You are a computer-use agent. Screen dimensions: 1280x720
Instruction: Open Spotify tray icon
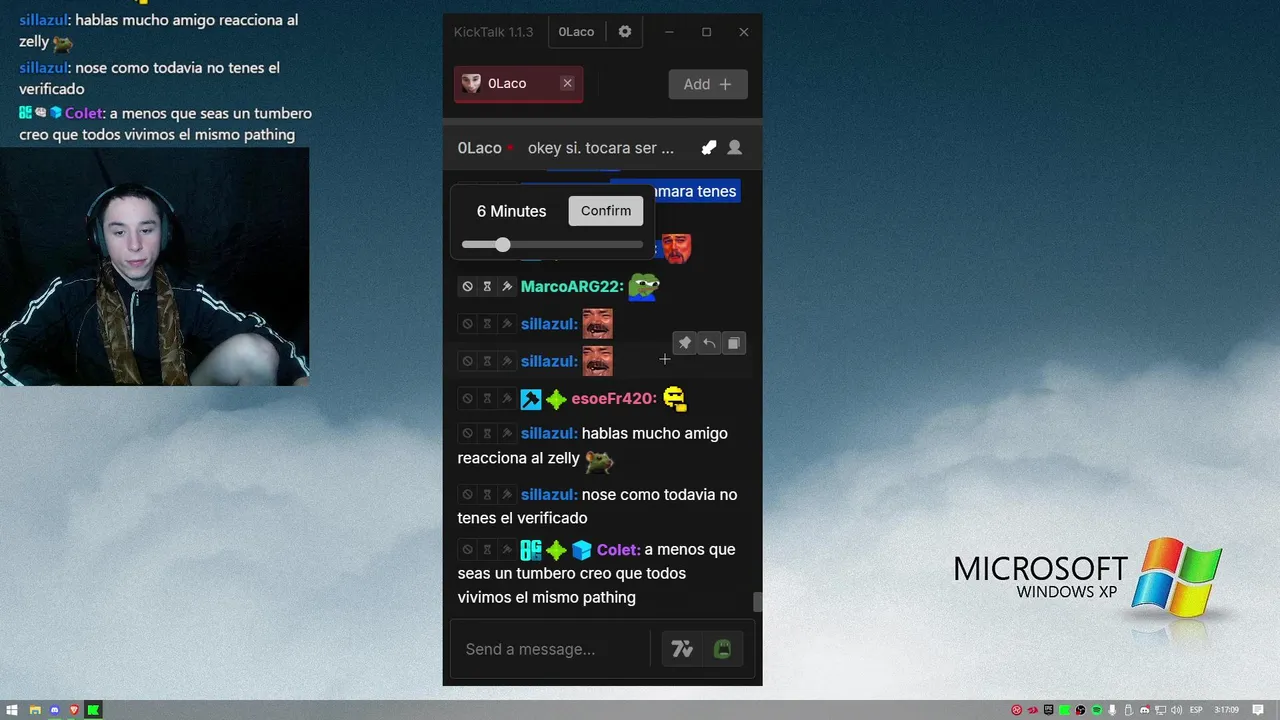point(1097,710)
